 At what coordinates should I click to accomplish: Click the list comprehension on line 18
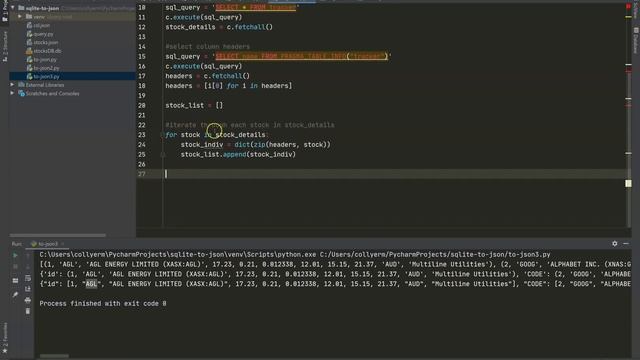tap(248, 86)
